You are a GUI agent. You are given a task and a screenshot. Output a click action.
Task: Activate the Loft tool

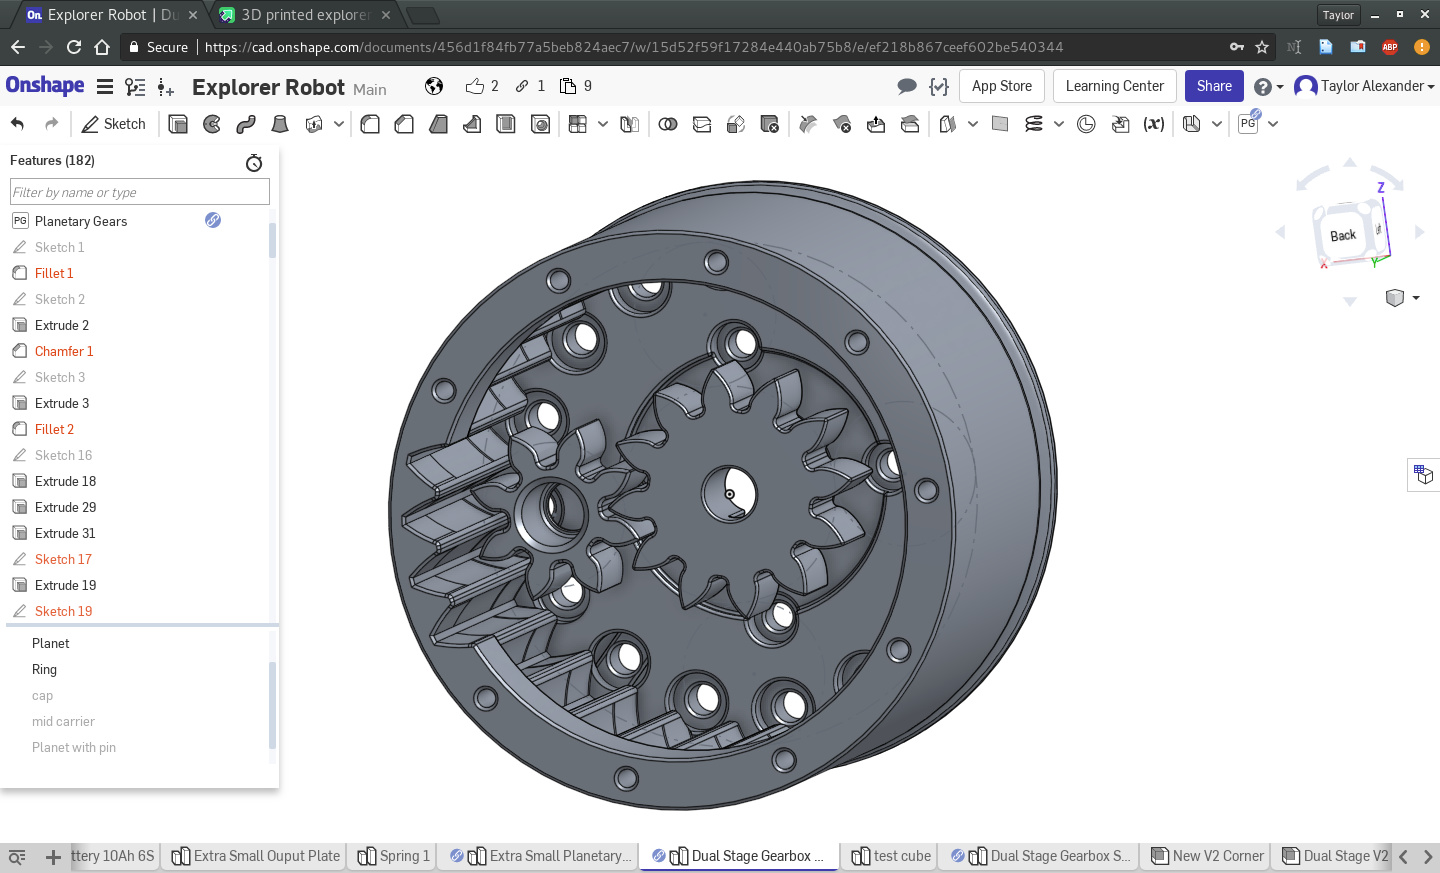pyautogui.click(x=280, y=124)
